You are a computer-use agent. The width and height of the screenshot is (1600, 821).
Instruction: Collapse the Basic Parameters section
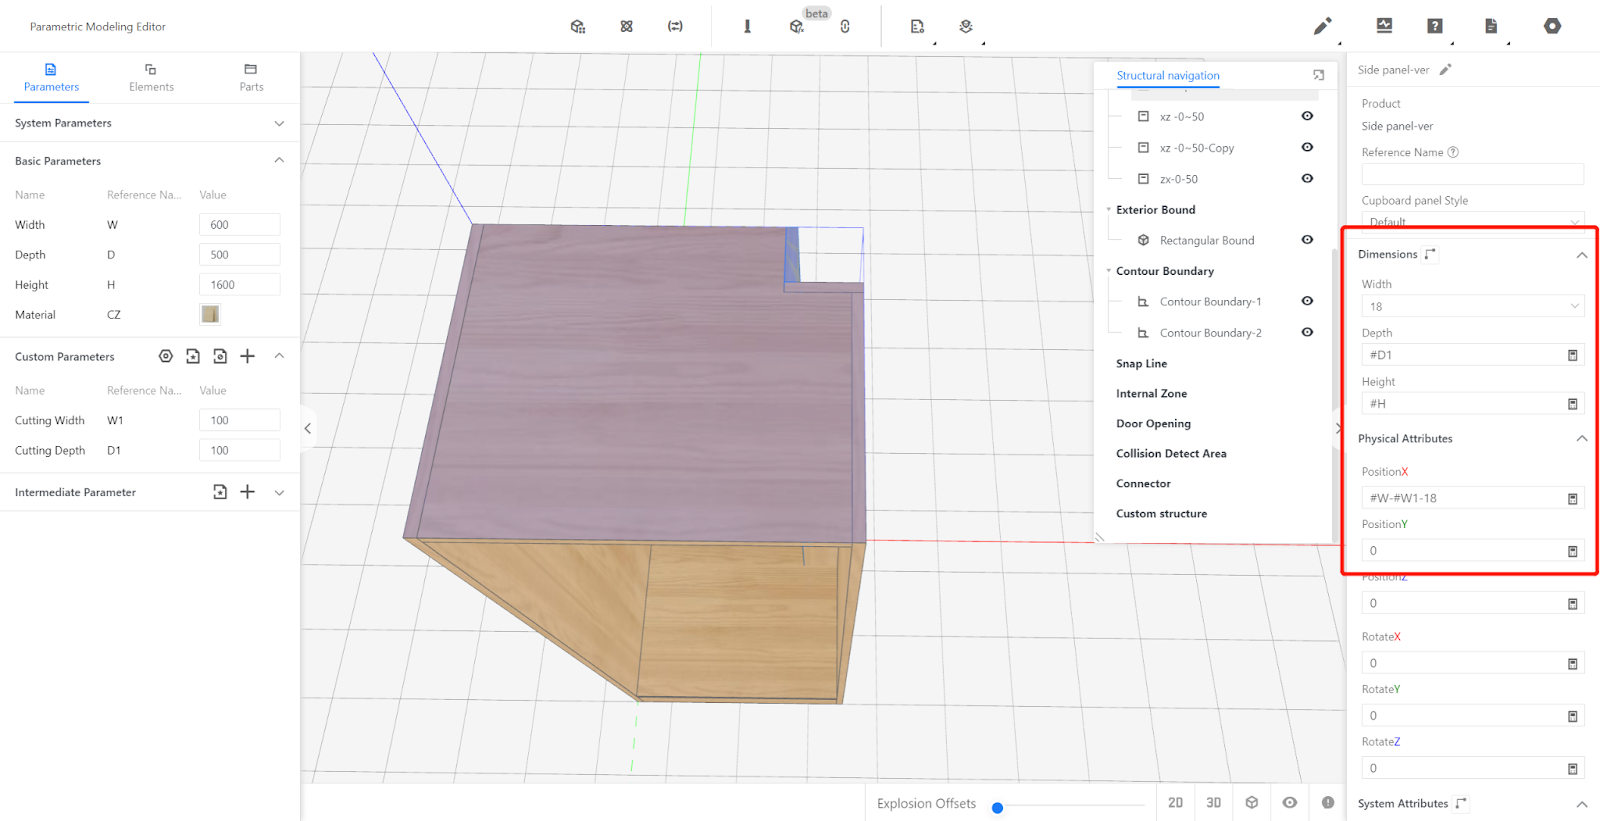pos(279,160)
